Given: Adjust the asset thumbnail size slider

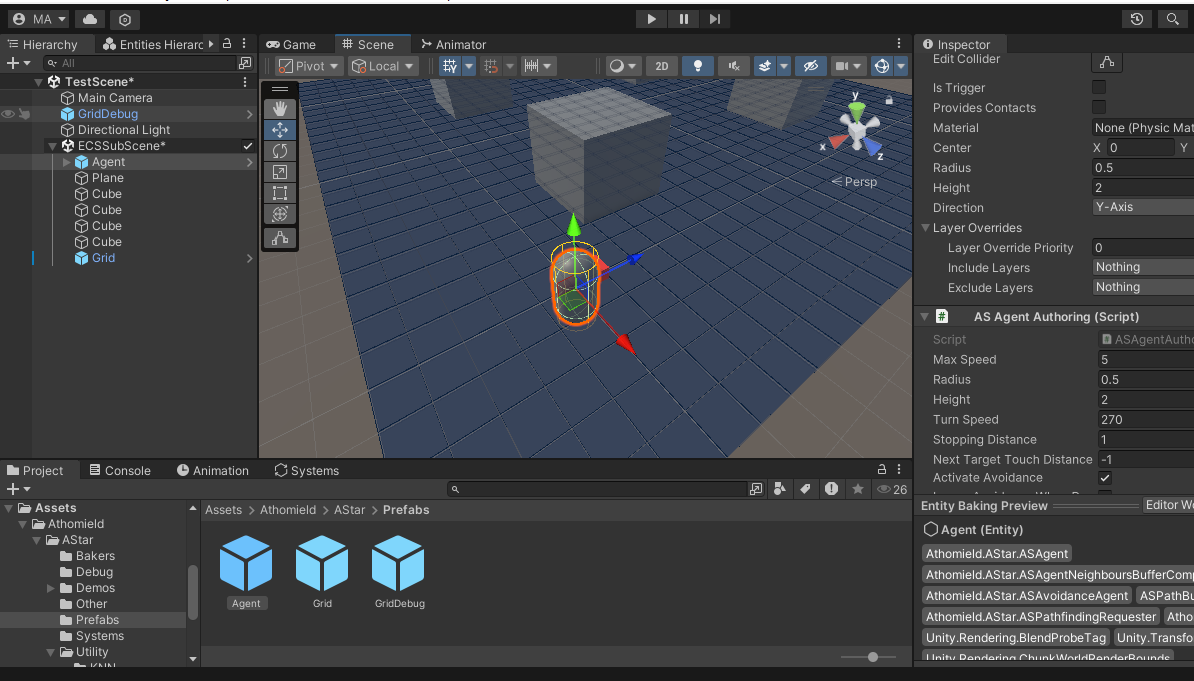Looking at the screenshot, I should click(x=873, y=657).
